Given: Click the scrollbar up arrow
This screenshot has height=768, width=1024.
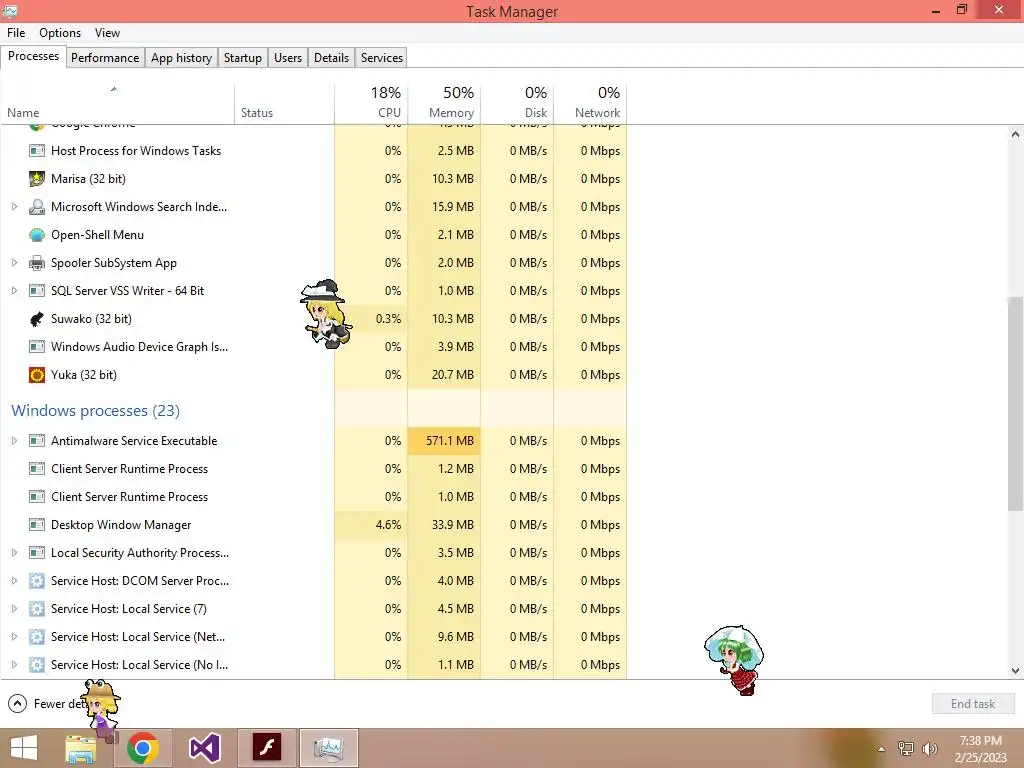Looking at the screenshot, I should click(x=1015, y=134).
